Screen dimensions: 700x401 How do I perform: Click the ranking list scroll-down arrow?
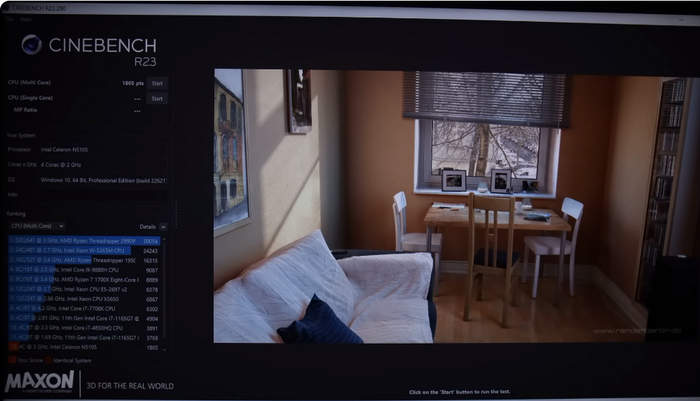[164, 349]
